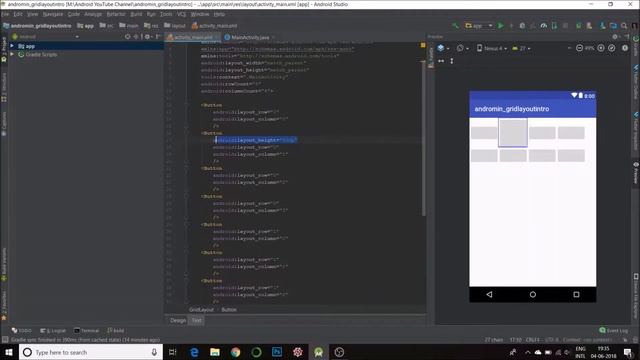The width and height of the screenshot is (640, 360).
Task: Open the Navigate menu
Action: coord(53,14)
